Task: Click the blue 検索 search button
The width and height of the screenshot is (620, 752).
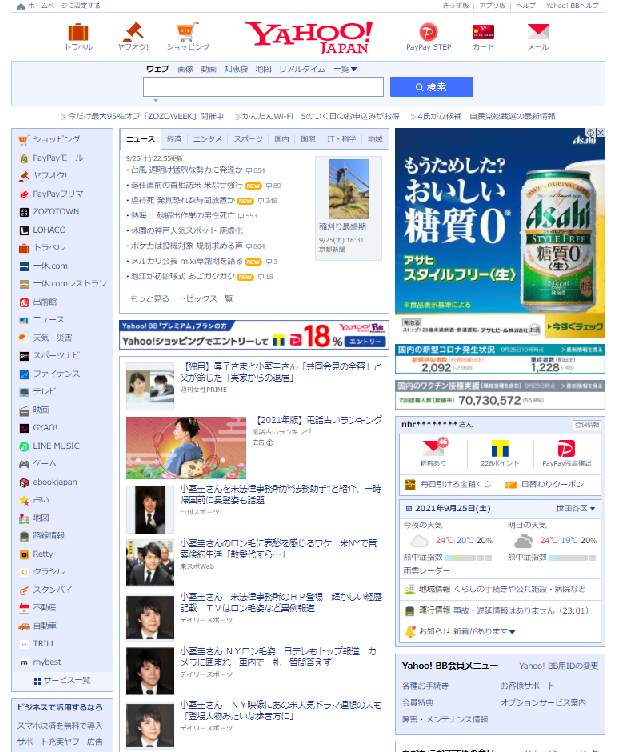Action: 431,87
